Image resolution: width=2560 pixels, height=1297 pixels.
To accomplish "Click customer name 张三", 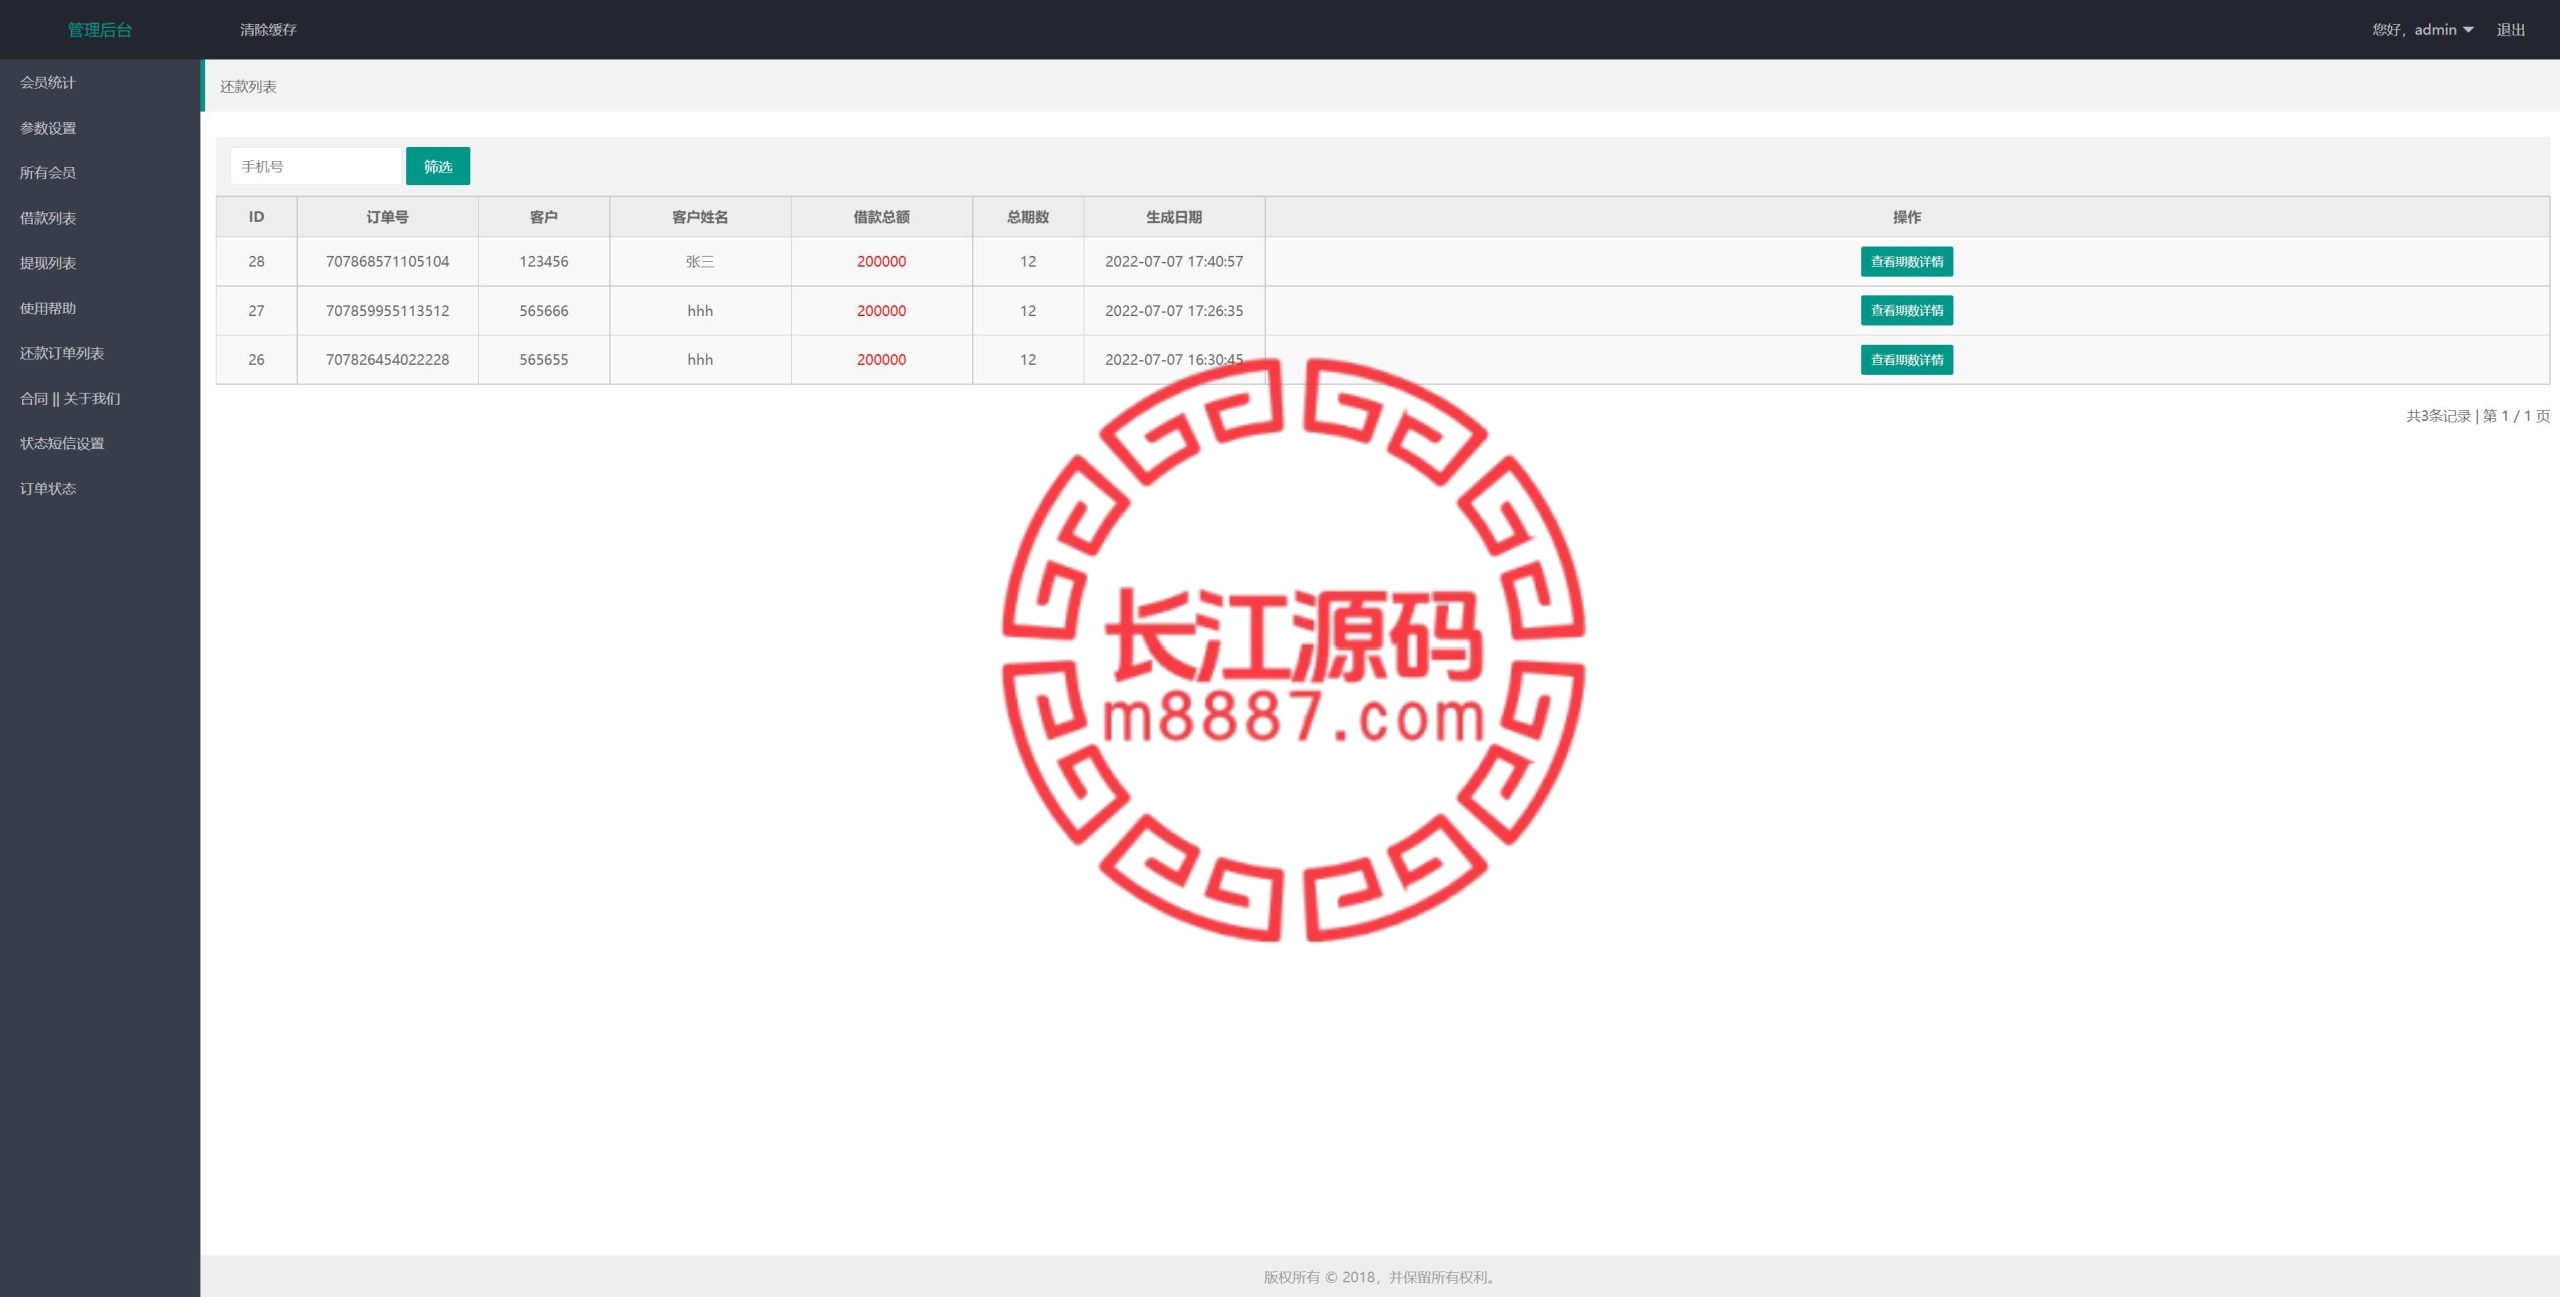I will click(x=700, y=262).
